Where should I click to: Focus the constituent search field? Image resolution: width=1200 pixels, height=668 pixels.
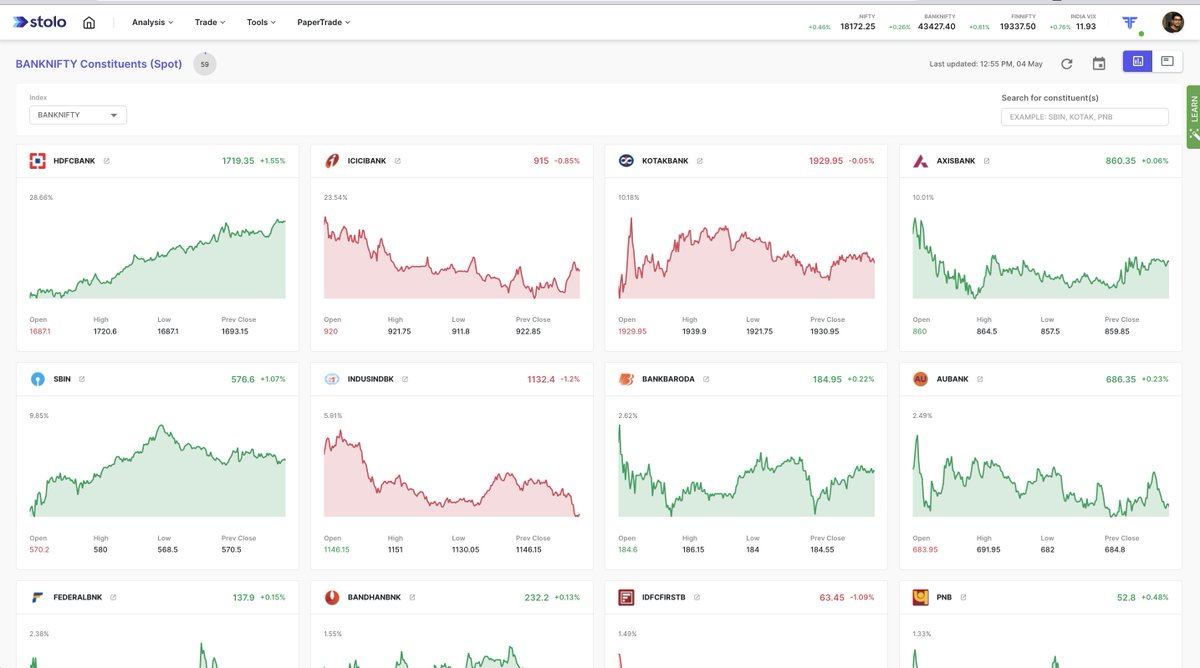[x=1085, y=117]
